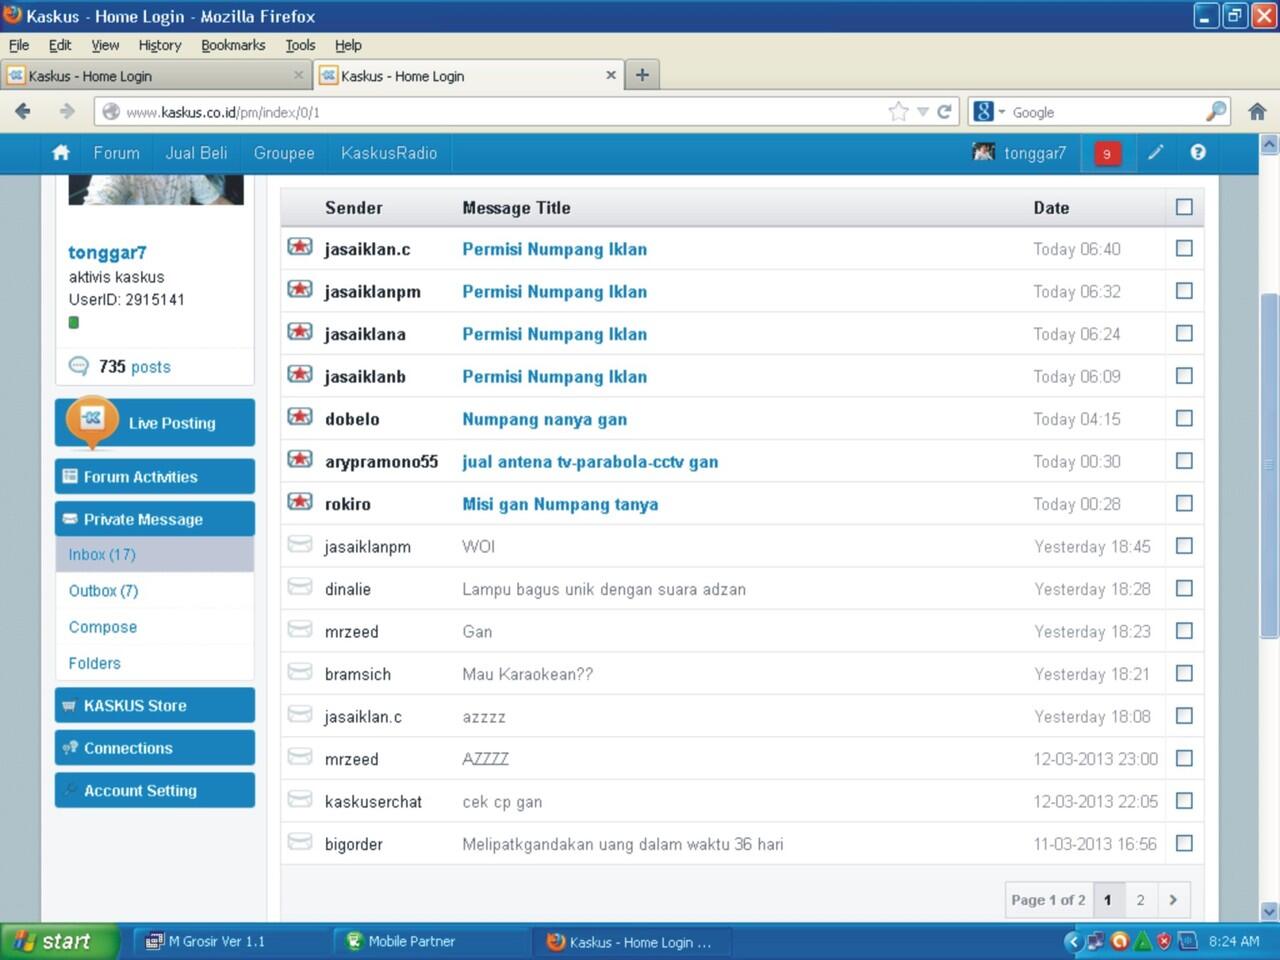
Task: Check the box for jasaiklana message
Action: 1184,333
